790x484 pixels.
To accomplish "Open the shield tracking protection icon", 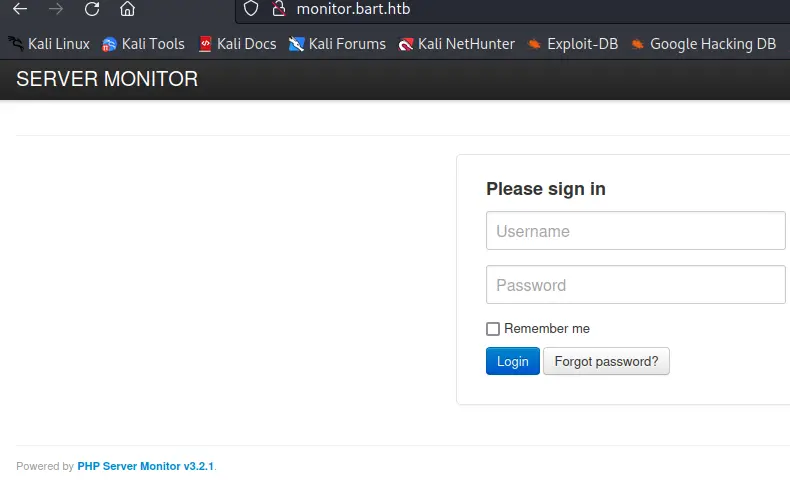I will [x=251, y=9].
